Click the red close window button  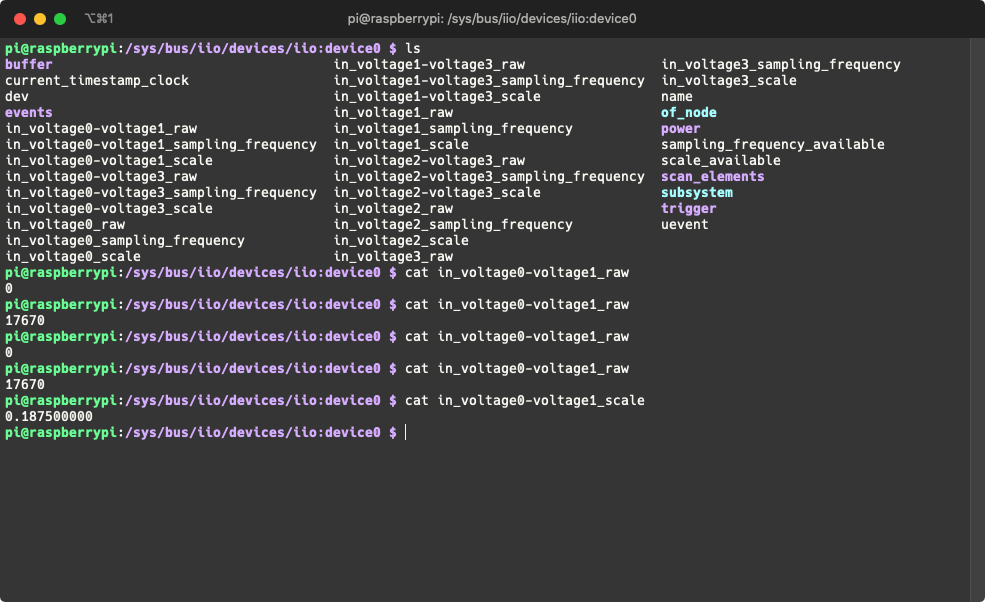pos(20,19)
